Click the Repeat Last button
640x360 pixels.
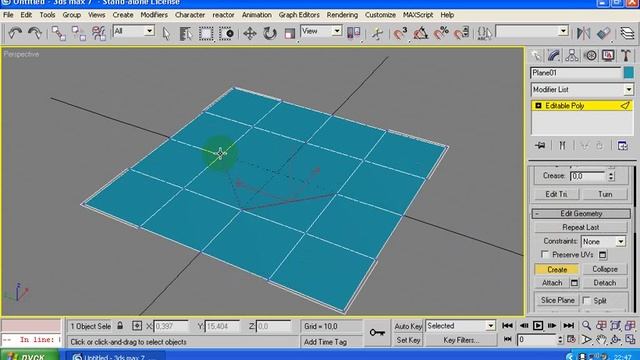click(580, 227)
